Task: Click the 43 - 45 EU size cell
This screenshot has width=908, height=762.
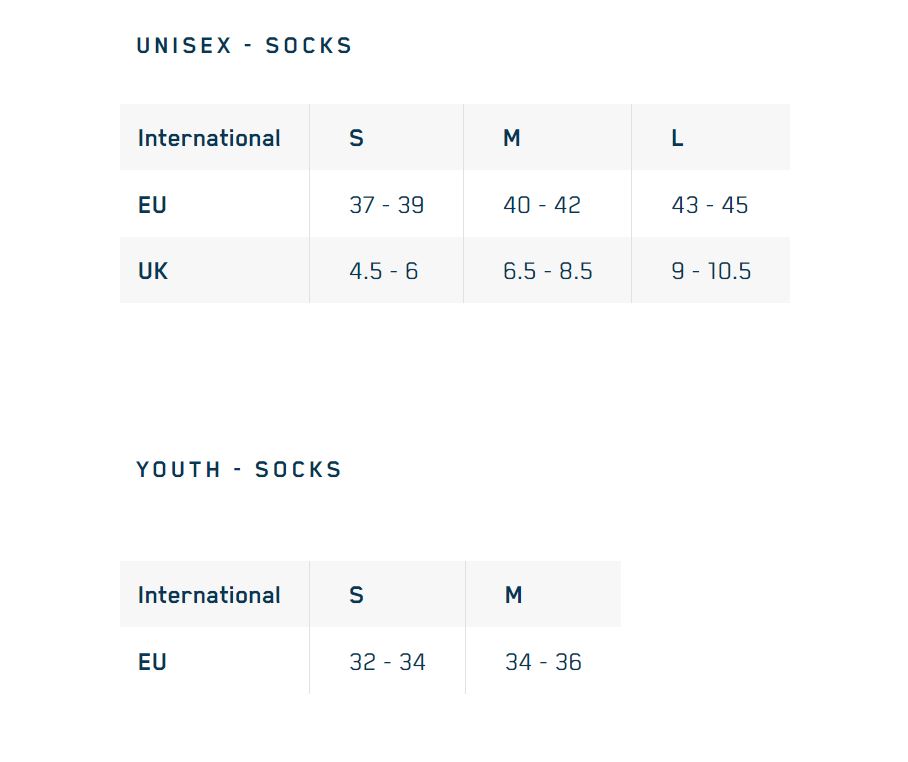Action: [x=709, y=205]
